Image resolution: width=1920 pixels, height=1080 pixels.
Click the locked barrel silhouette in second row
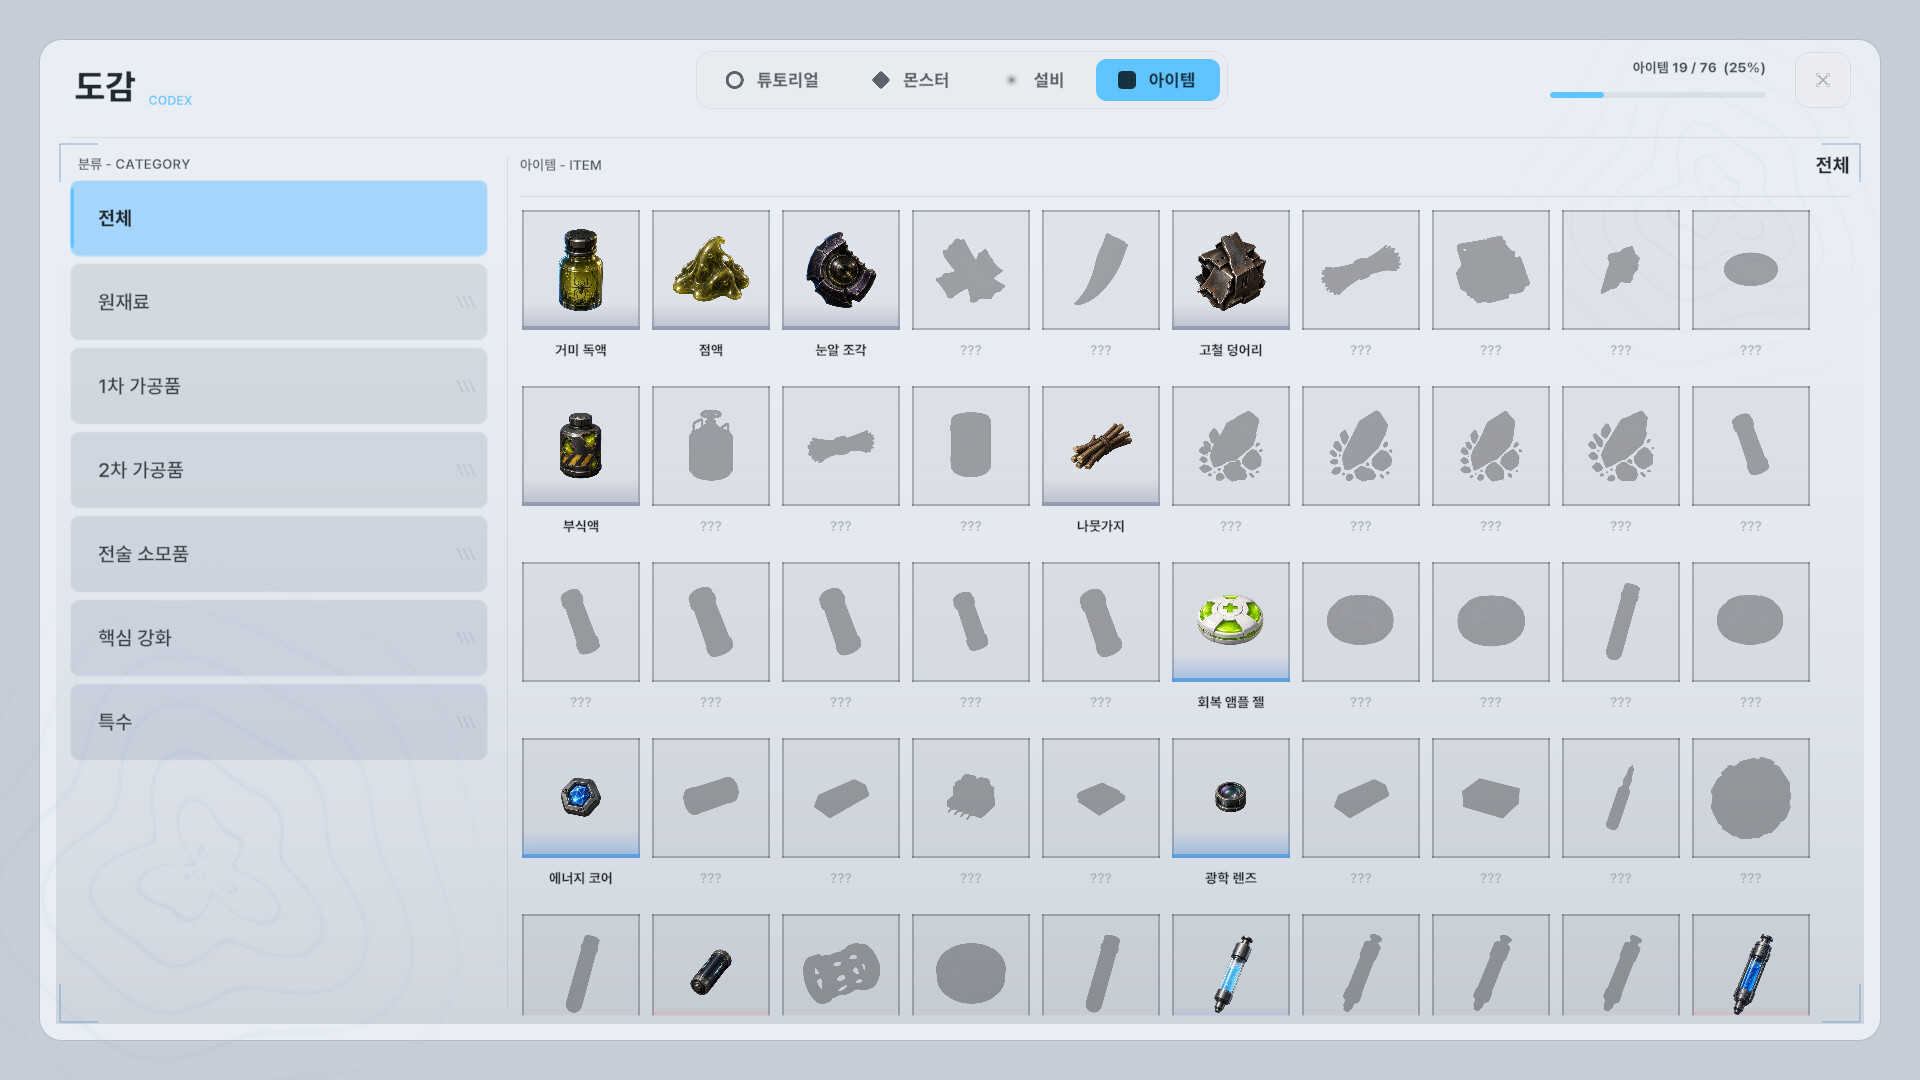click(970, 446)
